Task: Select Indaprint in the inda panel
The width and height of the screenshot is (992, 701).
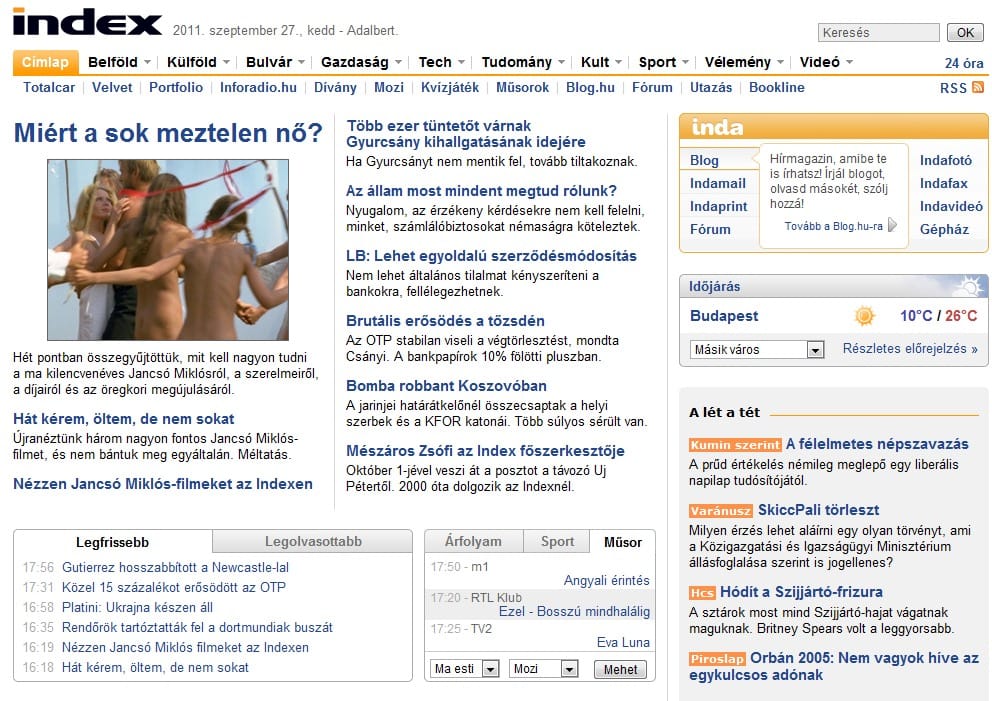Action: [719, 206]
